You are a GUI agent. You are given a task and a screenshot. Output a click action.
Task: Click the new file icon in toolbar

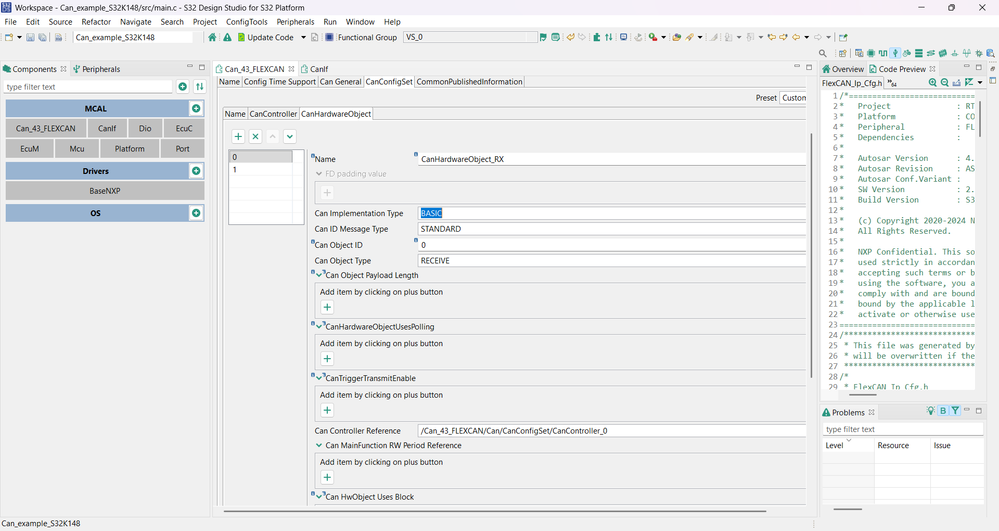coord(9,37)
